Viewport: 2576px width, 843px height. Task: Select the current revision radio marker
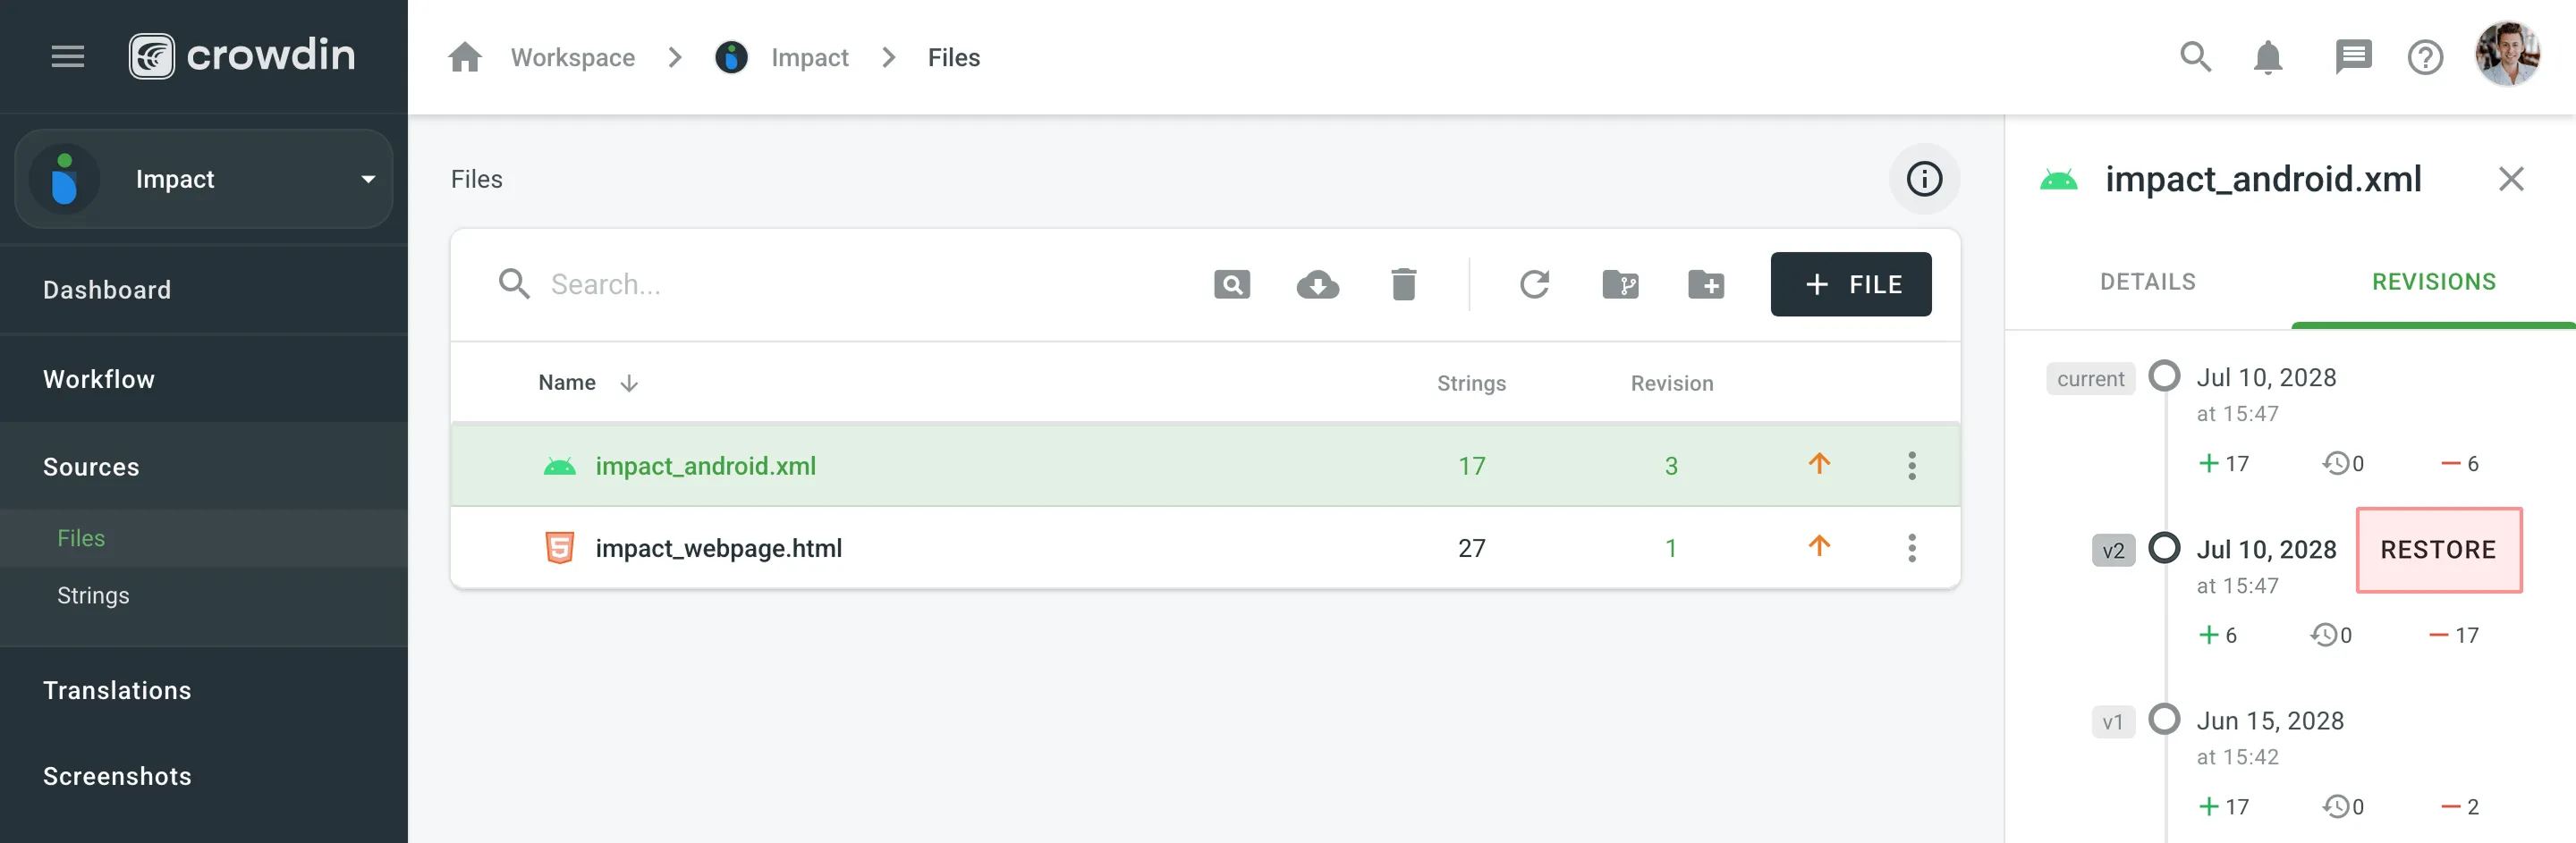(x=2164, y=376)
